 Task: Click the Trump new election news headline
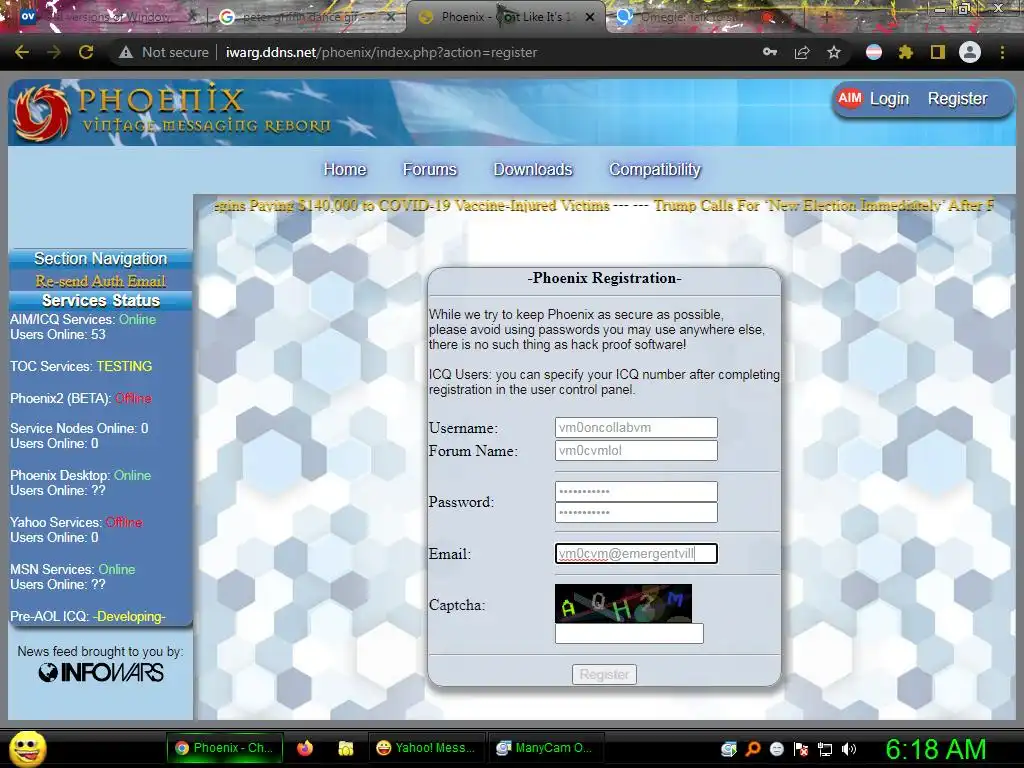[x=824, y=206]
